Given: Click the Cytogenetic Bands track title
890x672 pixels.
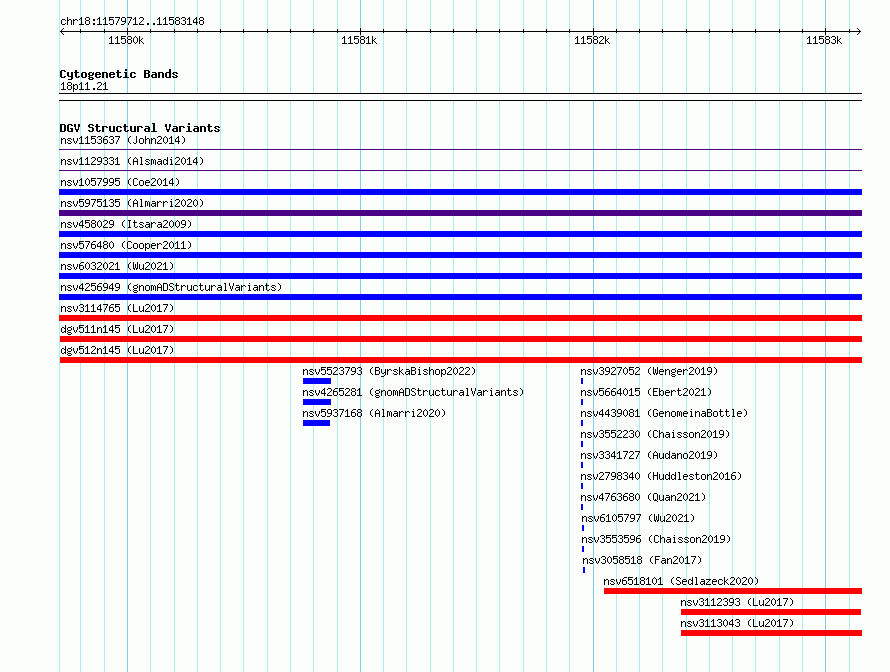Looking at the screenshot, I should tap(119, 74).
